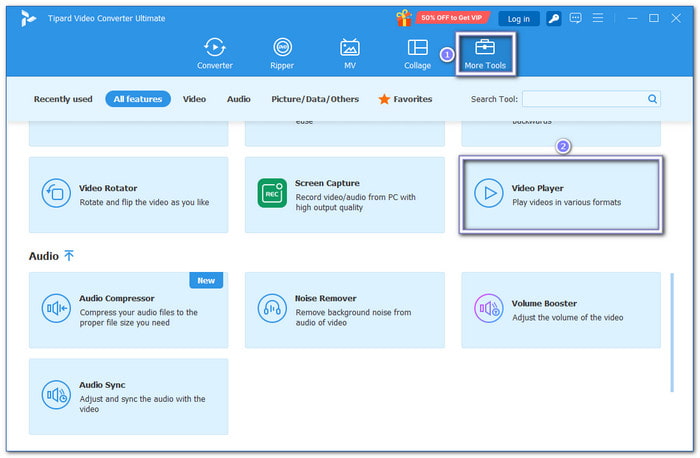The height and width of the screenshot is (458, 700).
Task: Open the hamburger menu icon
Action: pos(598,18)
